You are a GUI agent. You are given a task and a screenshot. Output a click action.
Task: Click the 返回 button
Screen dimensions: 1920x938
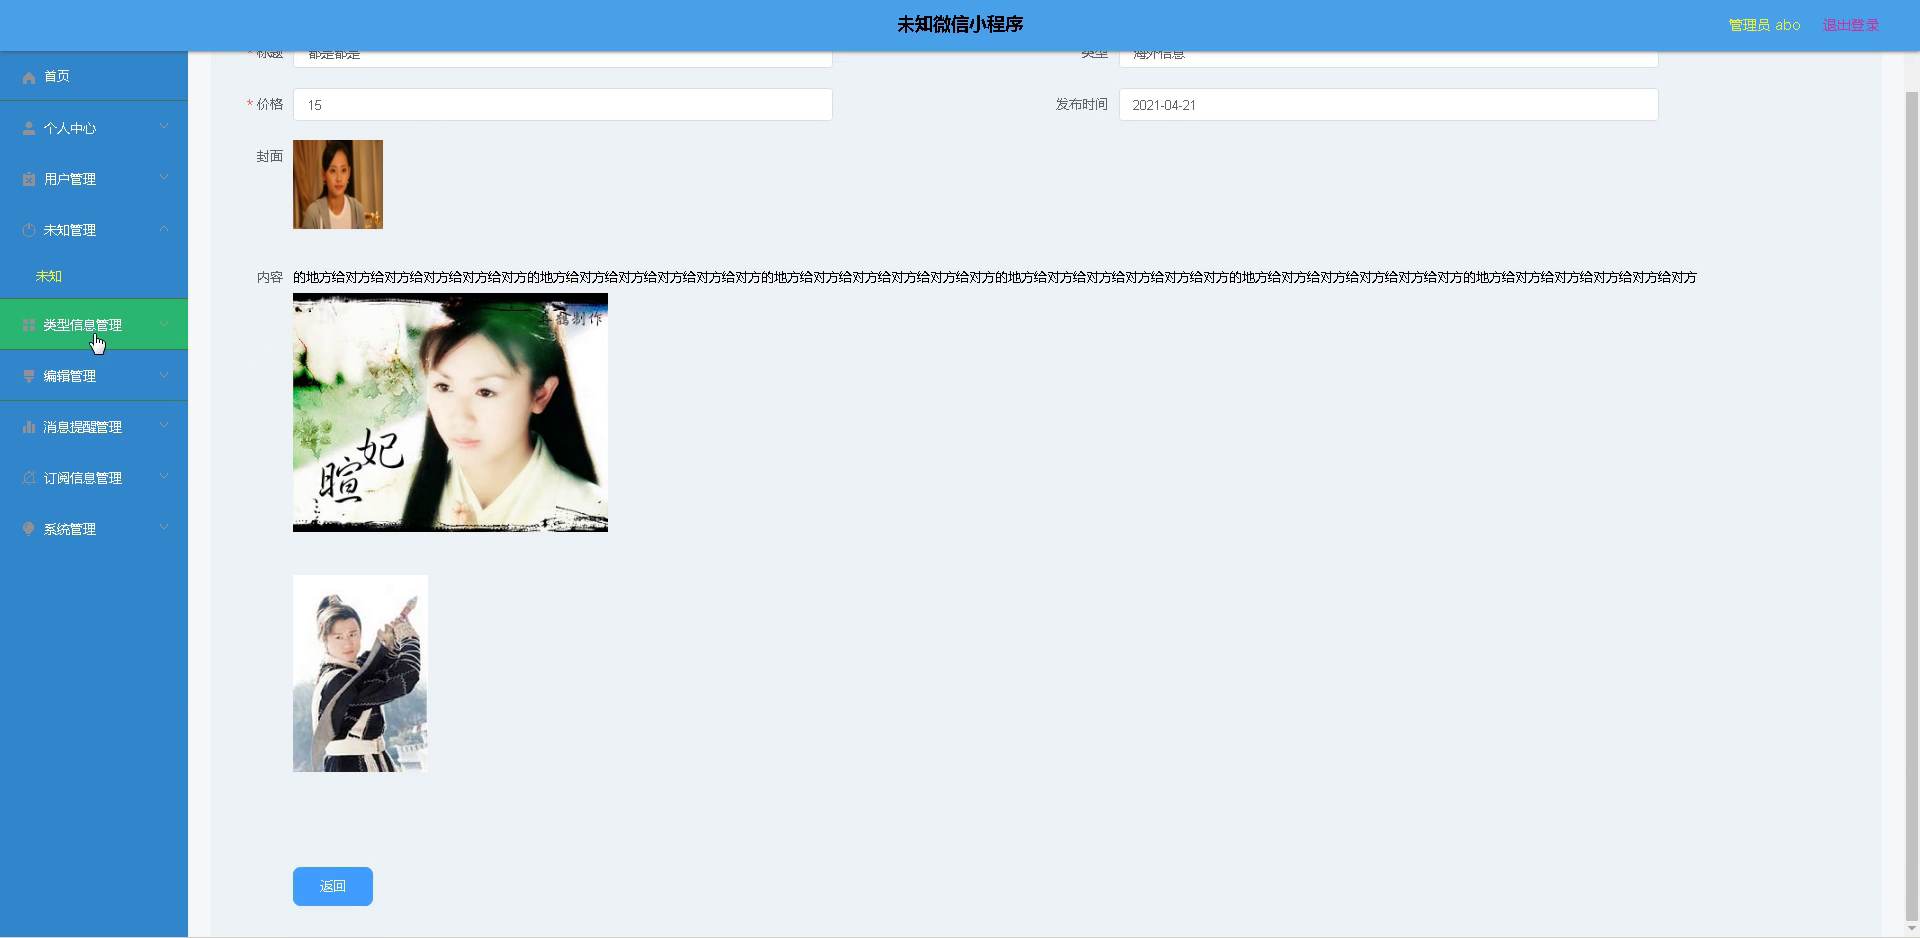click(333, 886)
